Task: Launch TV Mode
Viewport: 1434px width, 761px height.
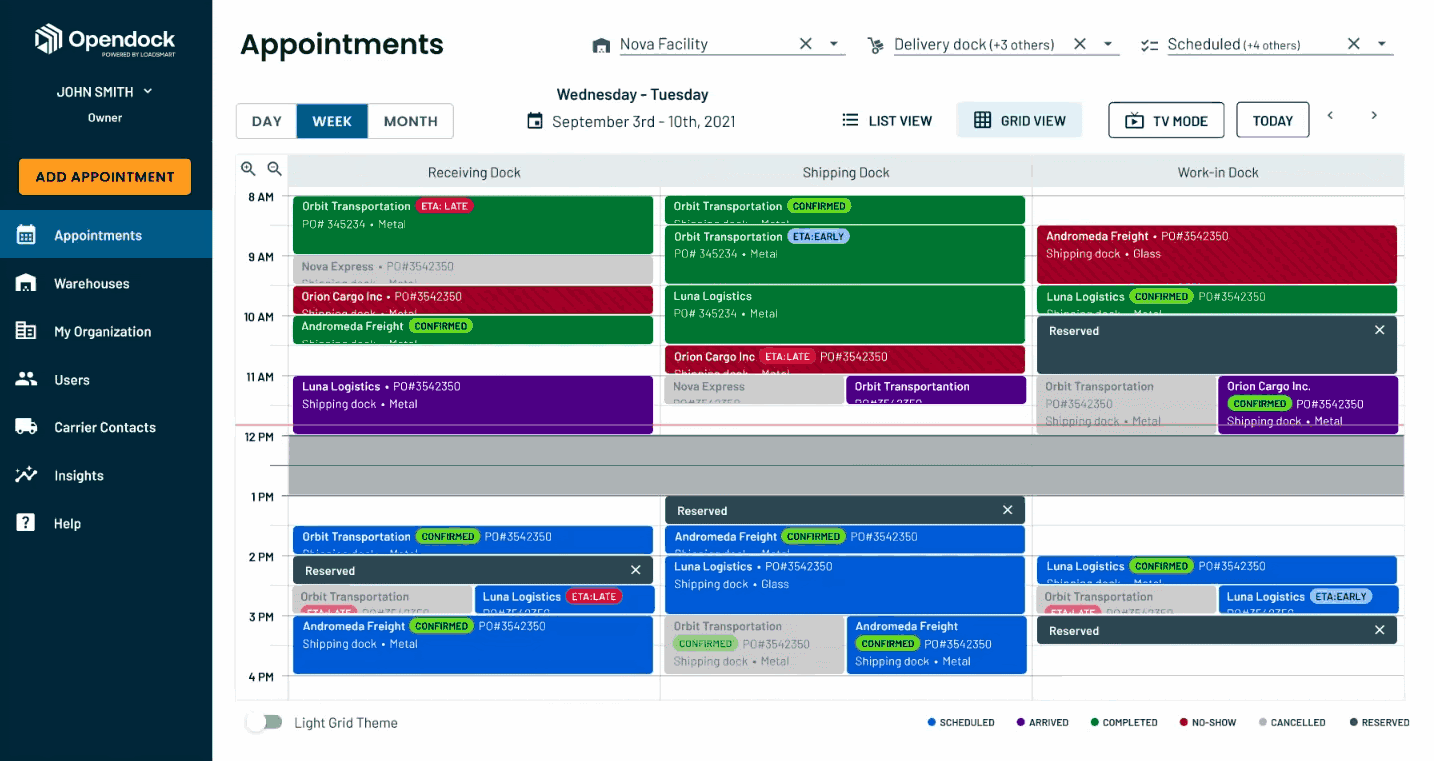Action: 1166,121
